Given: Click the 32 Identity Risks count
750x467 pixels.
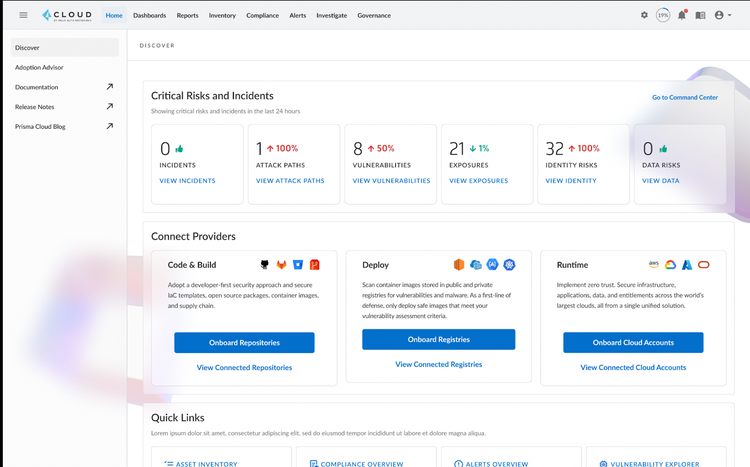Looking at the screenshot, I should [554, 149].
